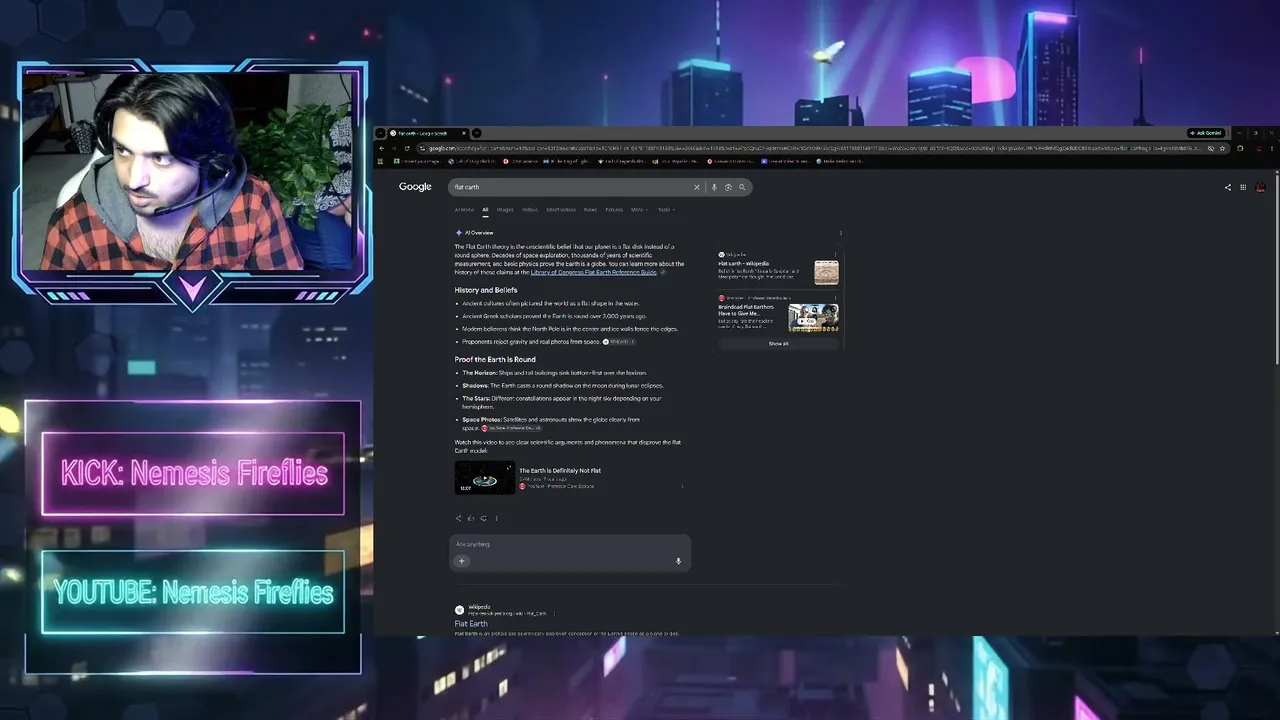Open the Flat earth - Wikipedia source card

743,264
